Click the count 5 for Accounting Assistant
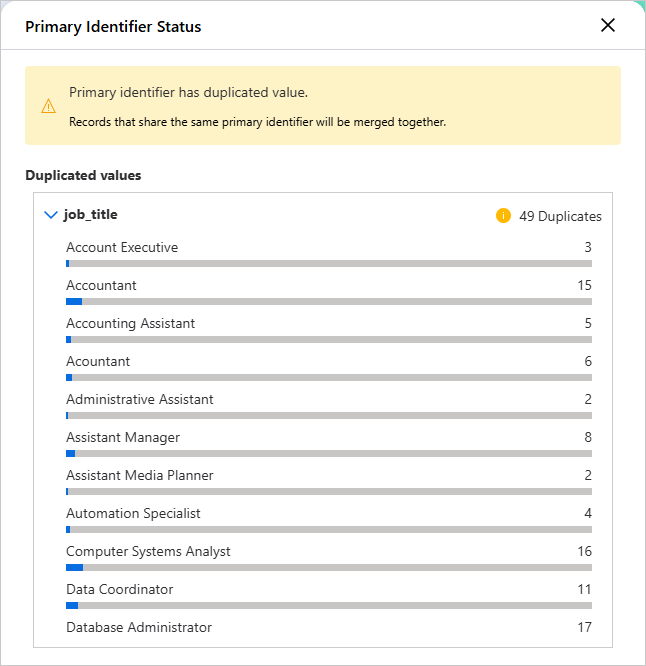Screen dimensions: 646x666 (x=588, y=324)
